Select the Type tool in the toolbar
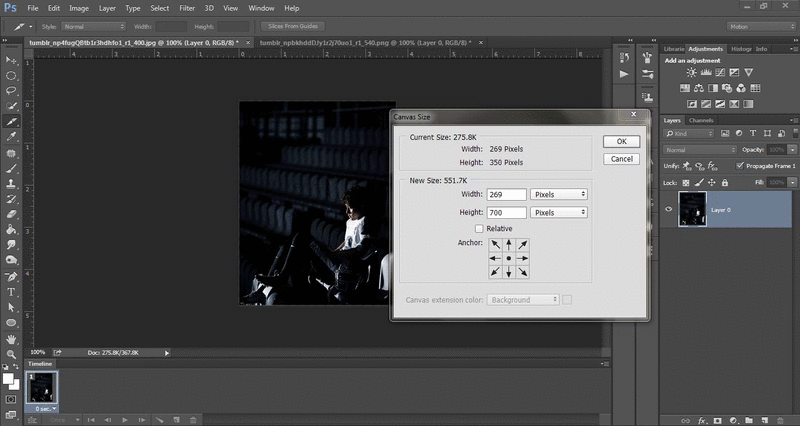The height and width of the screenshot is (426, 800). tap(11, 292)
